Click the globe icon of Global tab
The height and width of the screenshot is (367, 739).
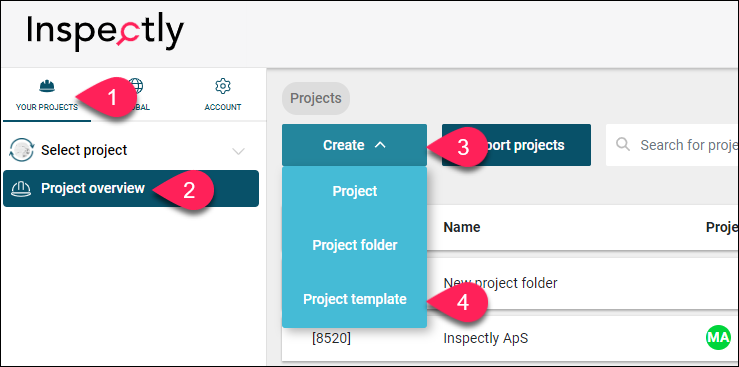tap(137, 86)
